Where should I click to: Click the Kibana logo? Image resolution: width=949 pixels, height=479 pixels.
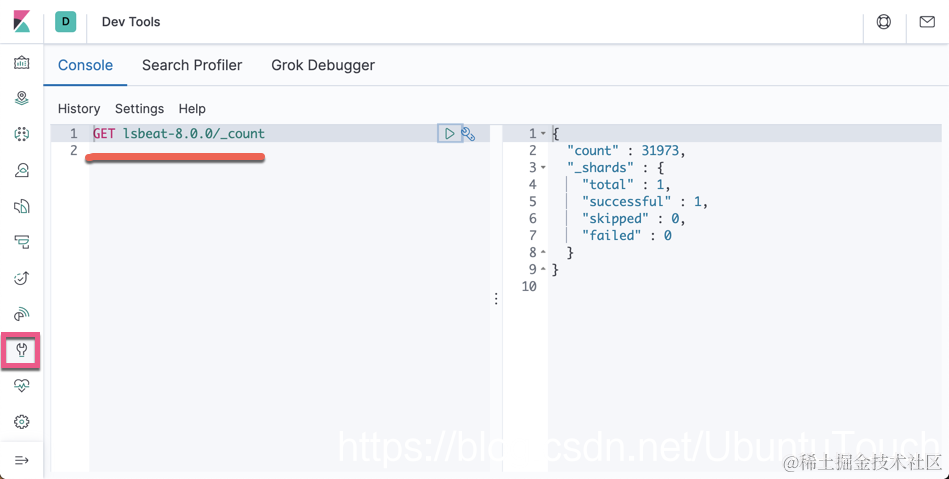point(21,21)
